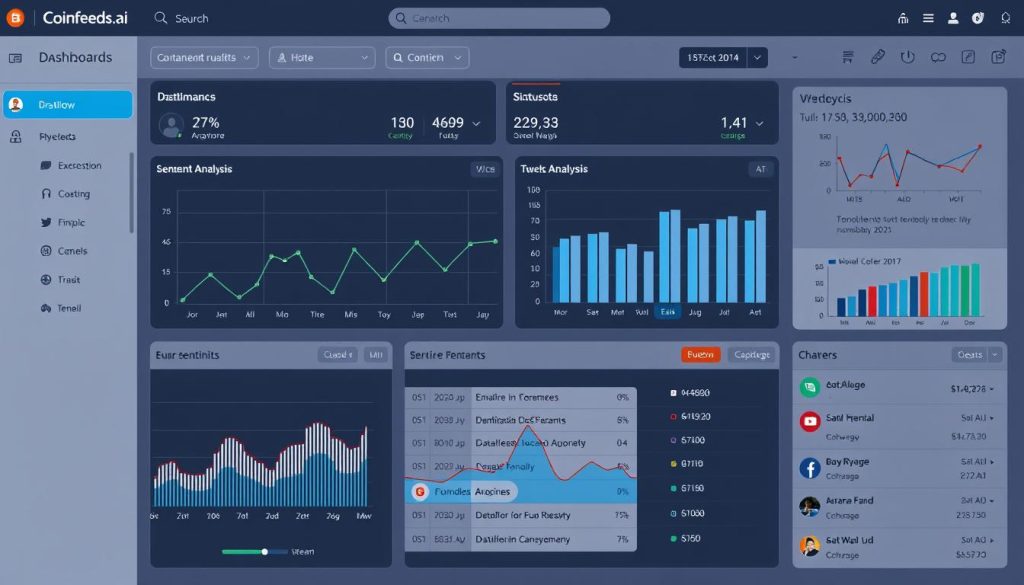Viewport: 1024px width, 585px height.
Task: Click the headphones icon beside Costing
Action: click(x=46, y=194)
